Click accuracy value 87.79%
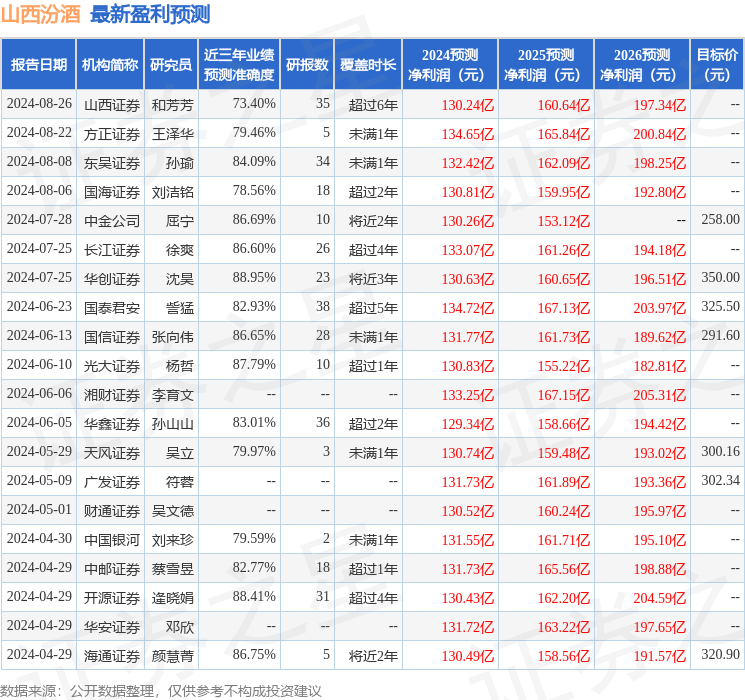 254,364
